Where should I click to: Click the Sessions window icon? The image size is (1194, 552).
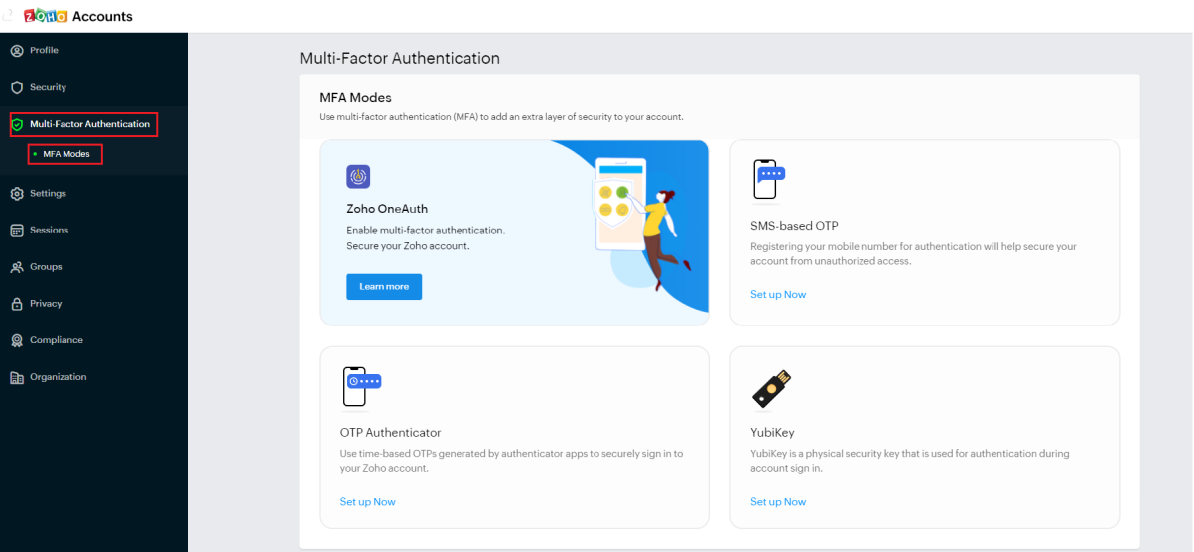coord(17,231)
